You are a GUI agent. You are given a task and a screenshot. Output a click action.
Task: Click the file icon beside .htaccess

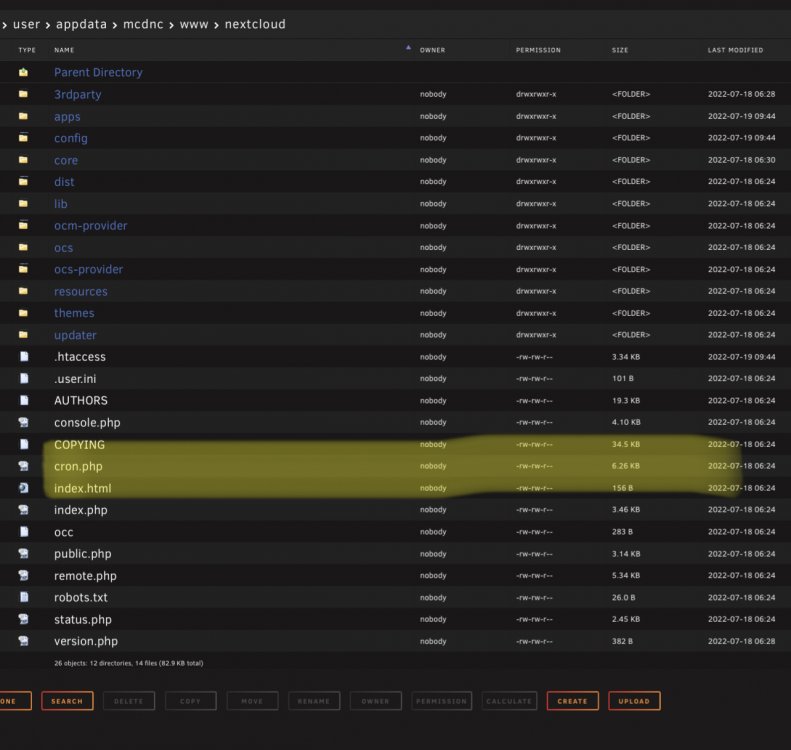point(24,357)
